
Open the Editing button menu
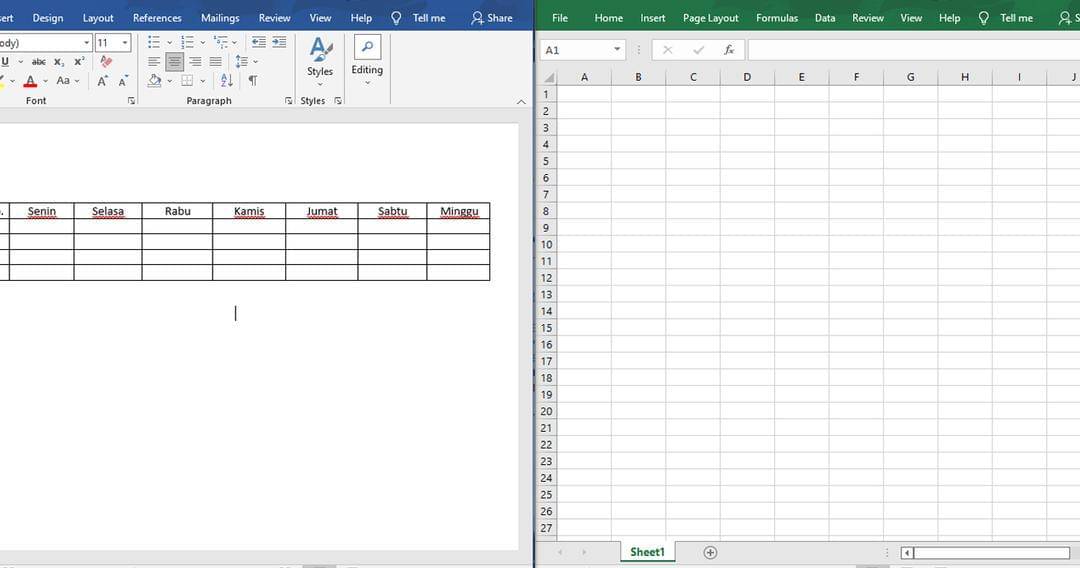(367, 58)
